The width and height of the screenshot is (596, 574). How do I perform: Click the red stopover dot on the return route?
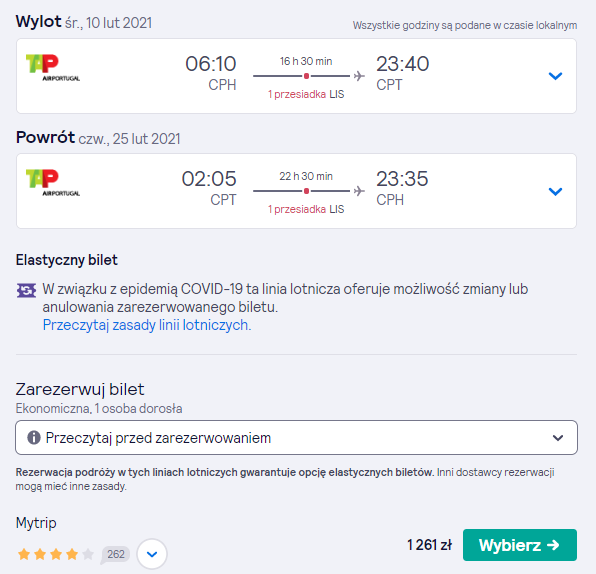coord(306,191)
